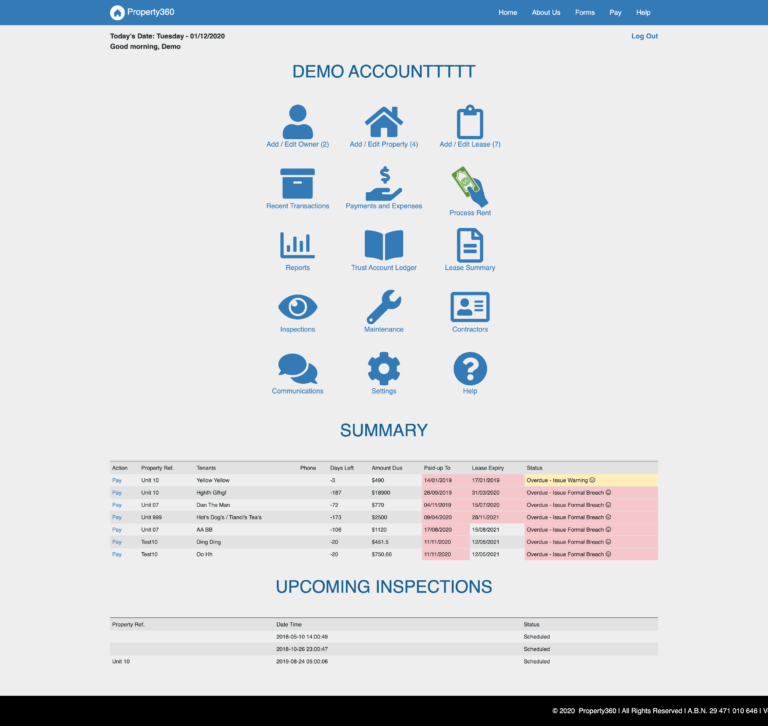
Task: Open the Settings gear icon
Action: tap(384, 369)
